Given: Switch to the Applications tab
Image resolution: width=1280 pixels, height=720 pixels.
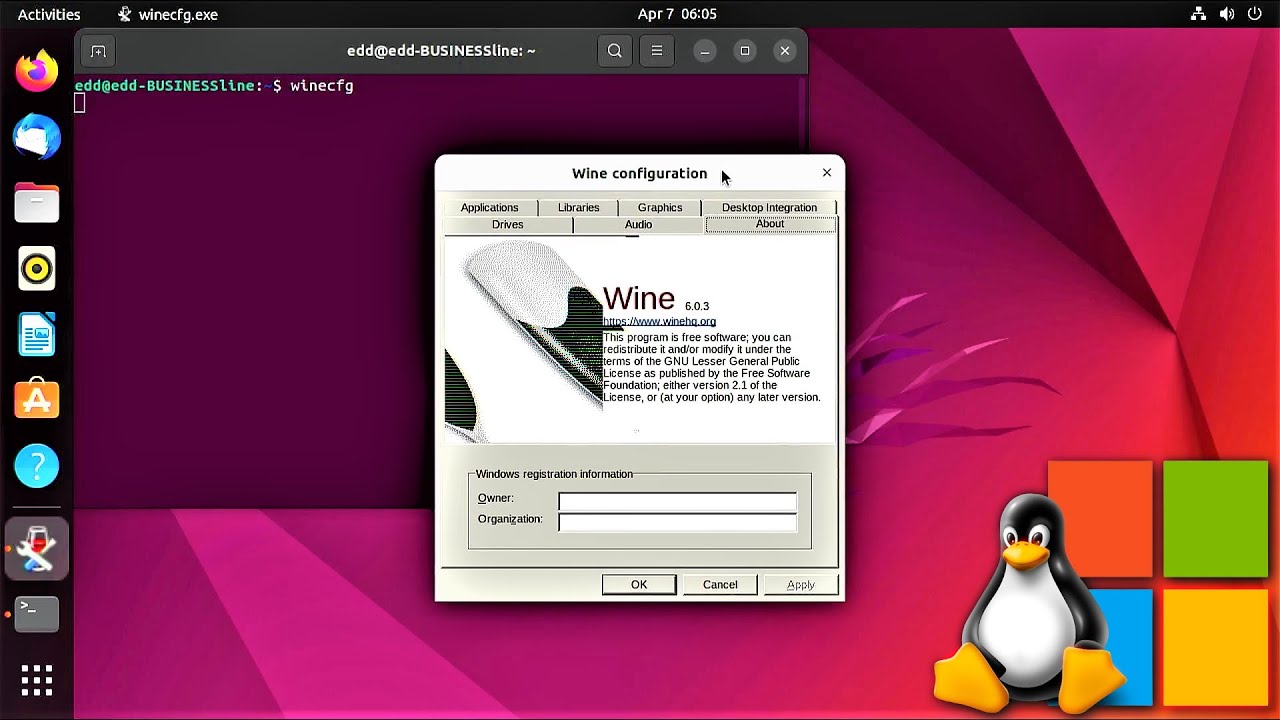Looking at the screenshot, I should (x=490, y=207).
